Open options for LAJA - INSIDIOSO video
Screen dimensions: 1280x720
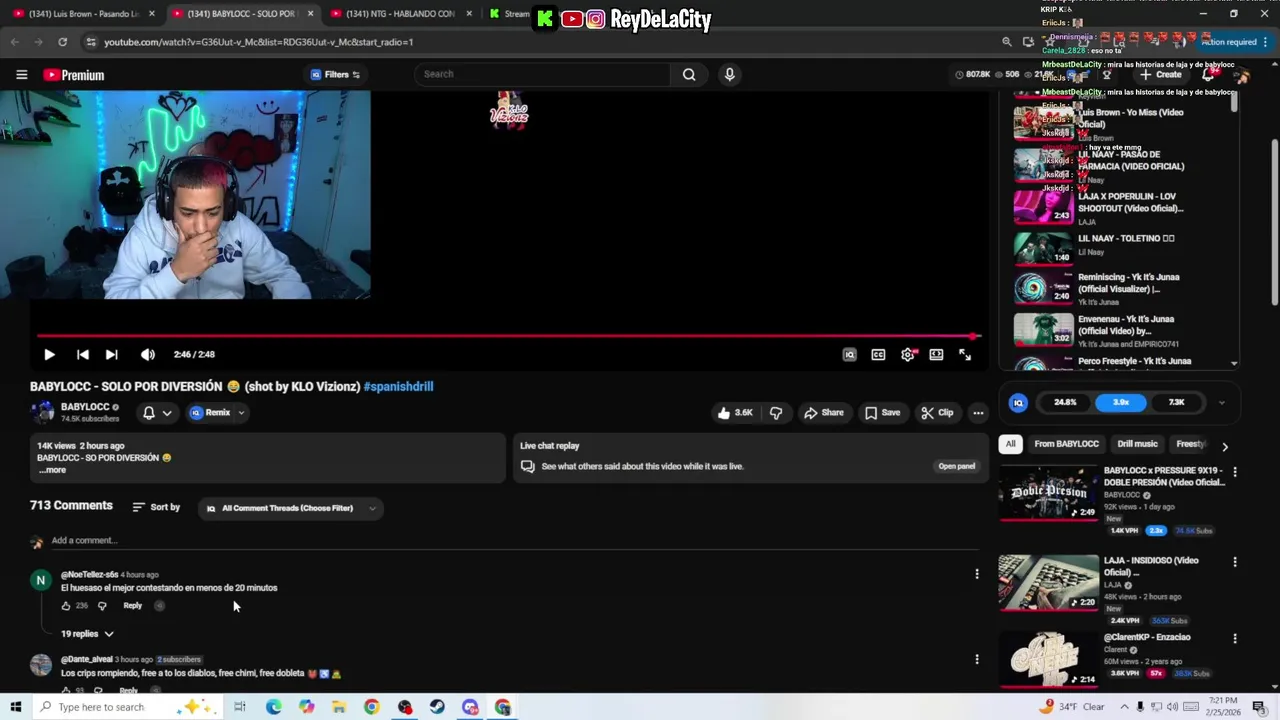click(1235, 562)
